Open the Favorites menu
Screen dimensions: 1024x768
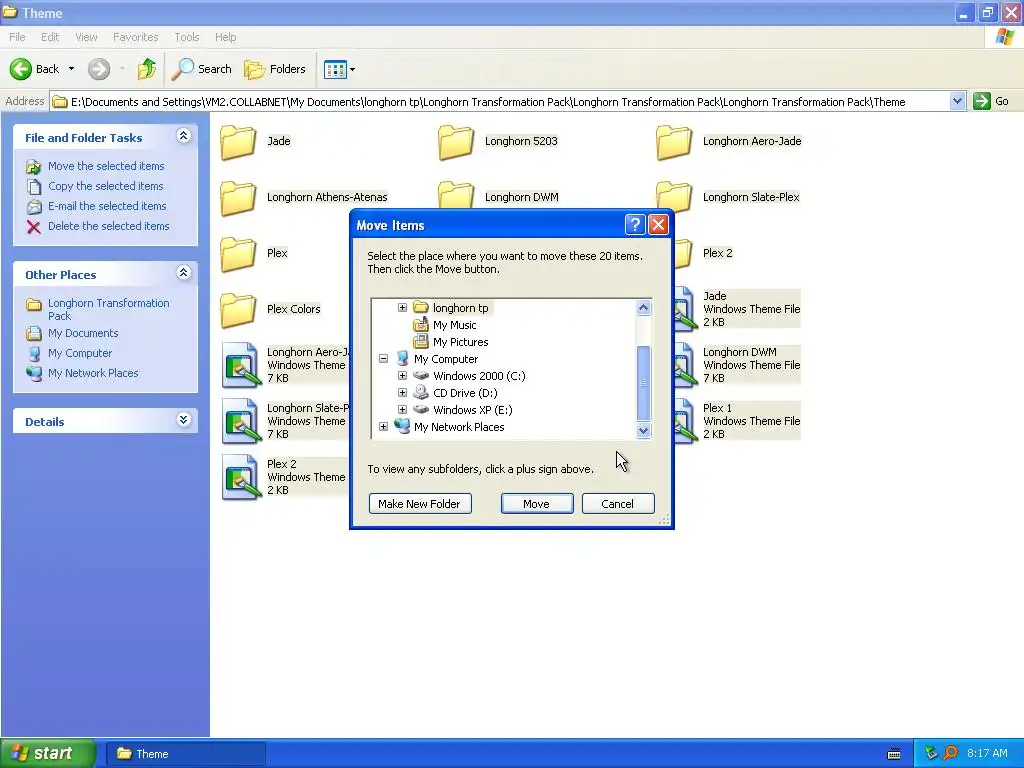135,37
